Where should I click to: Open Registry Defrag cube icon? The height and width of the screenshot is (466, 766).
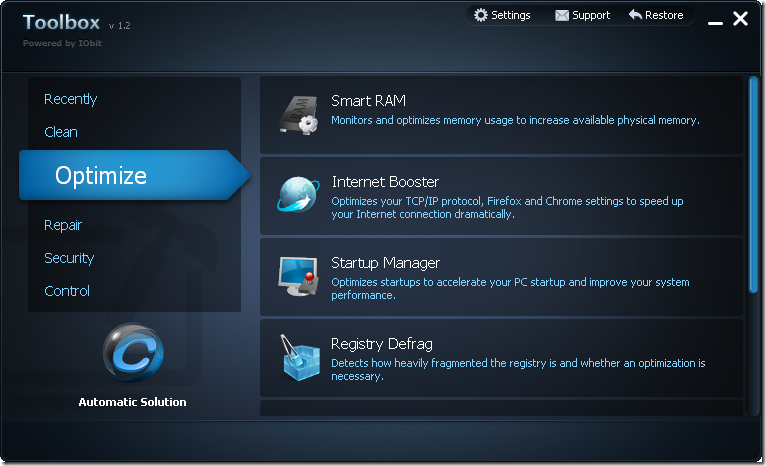point(299,358)
